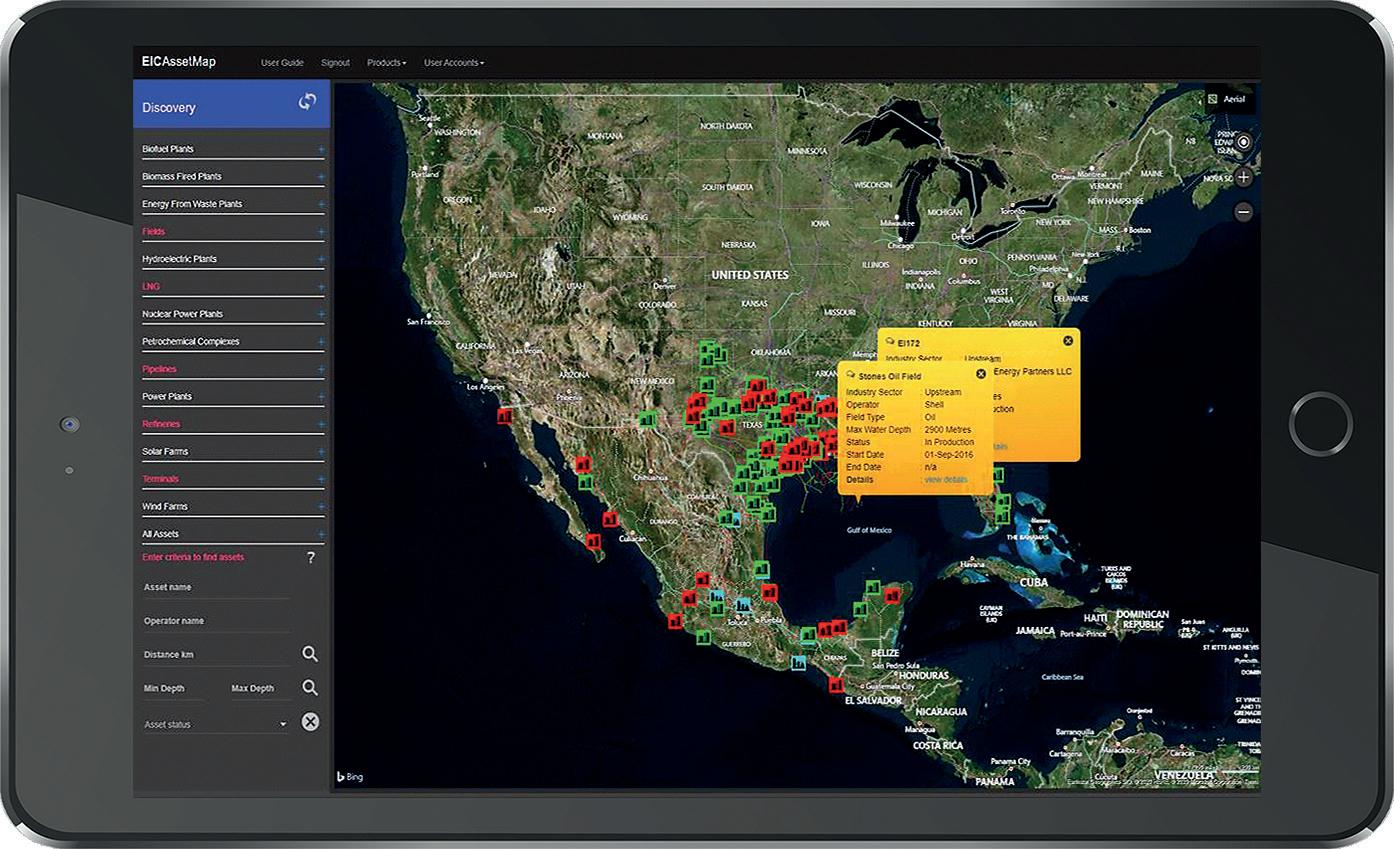Click the speech bubble icon beside Stones Oil Field
This screenshot has height=849, width=1394.
coord(851,375)
